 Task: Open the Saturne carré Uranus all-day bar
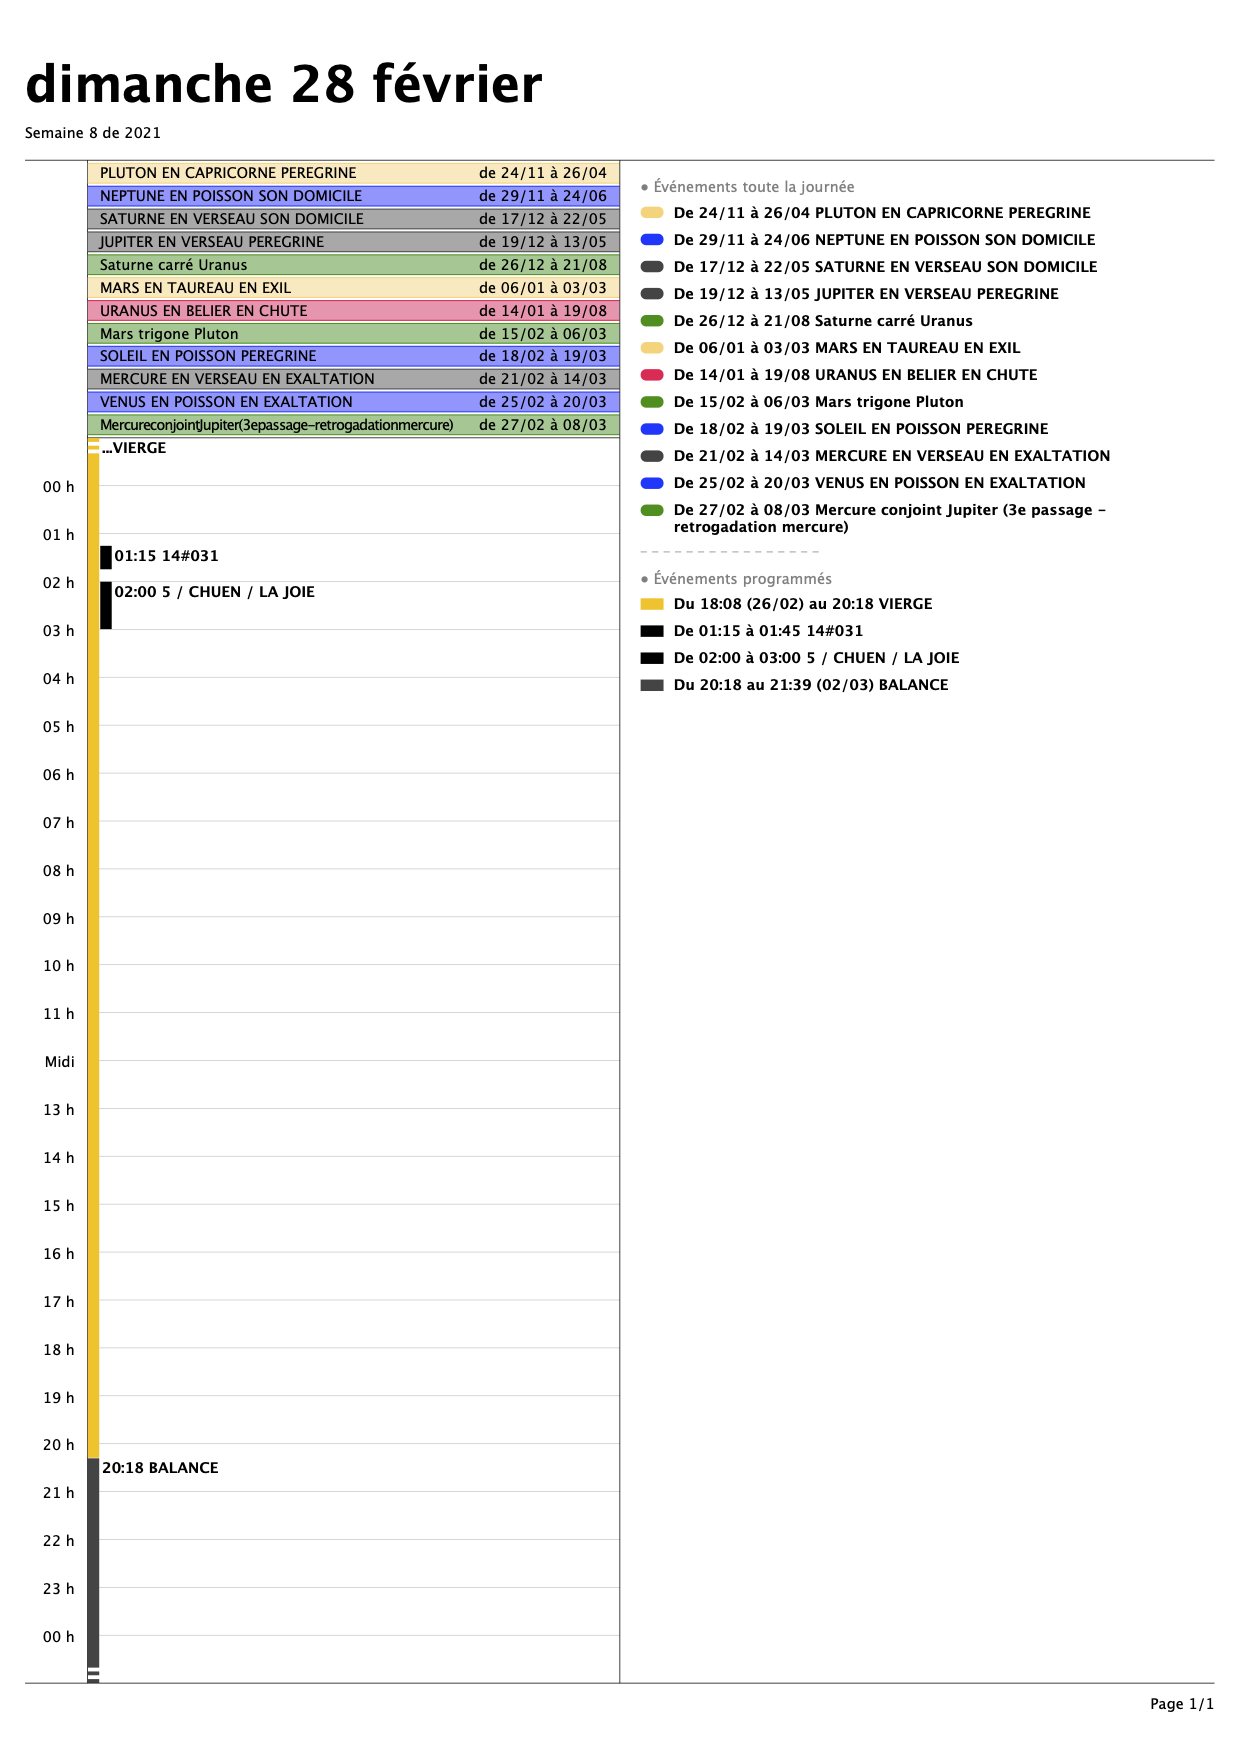(353, 265)
